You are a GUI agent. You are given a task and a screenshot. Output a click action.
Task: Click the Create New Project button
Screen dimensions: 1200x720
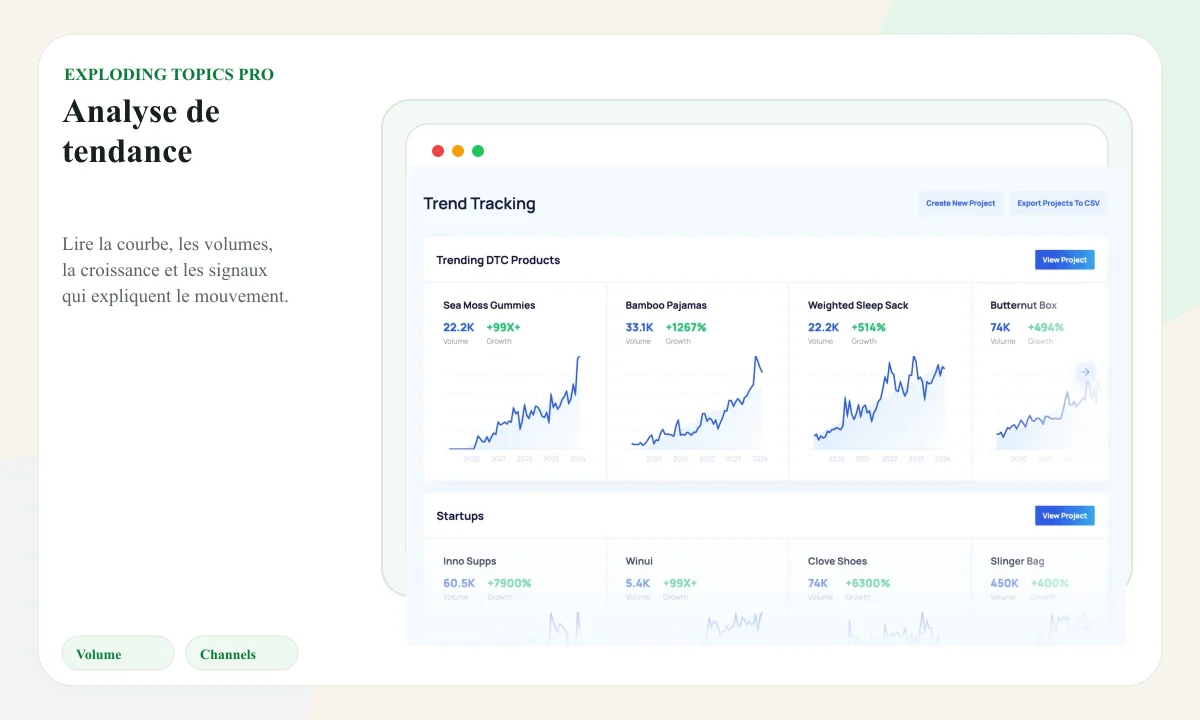(961, 203)
